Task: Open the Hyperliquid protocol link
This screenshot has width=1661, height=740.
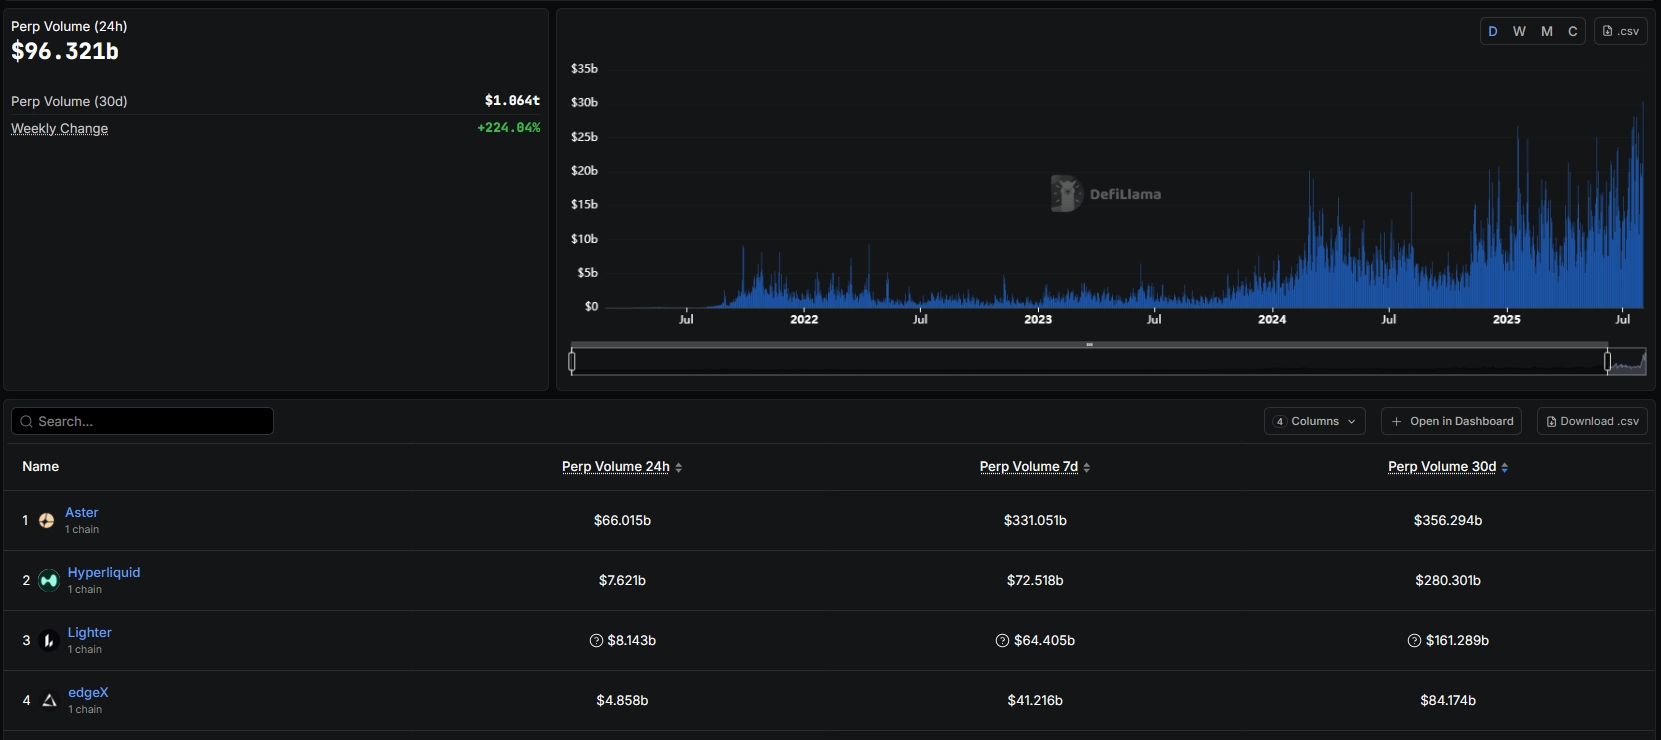Action: [x=104, y=572]
